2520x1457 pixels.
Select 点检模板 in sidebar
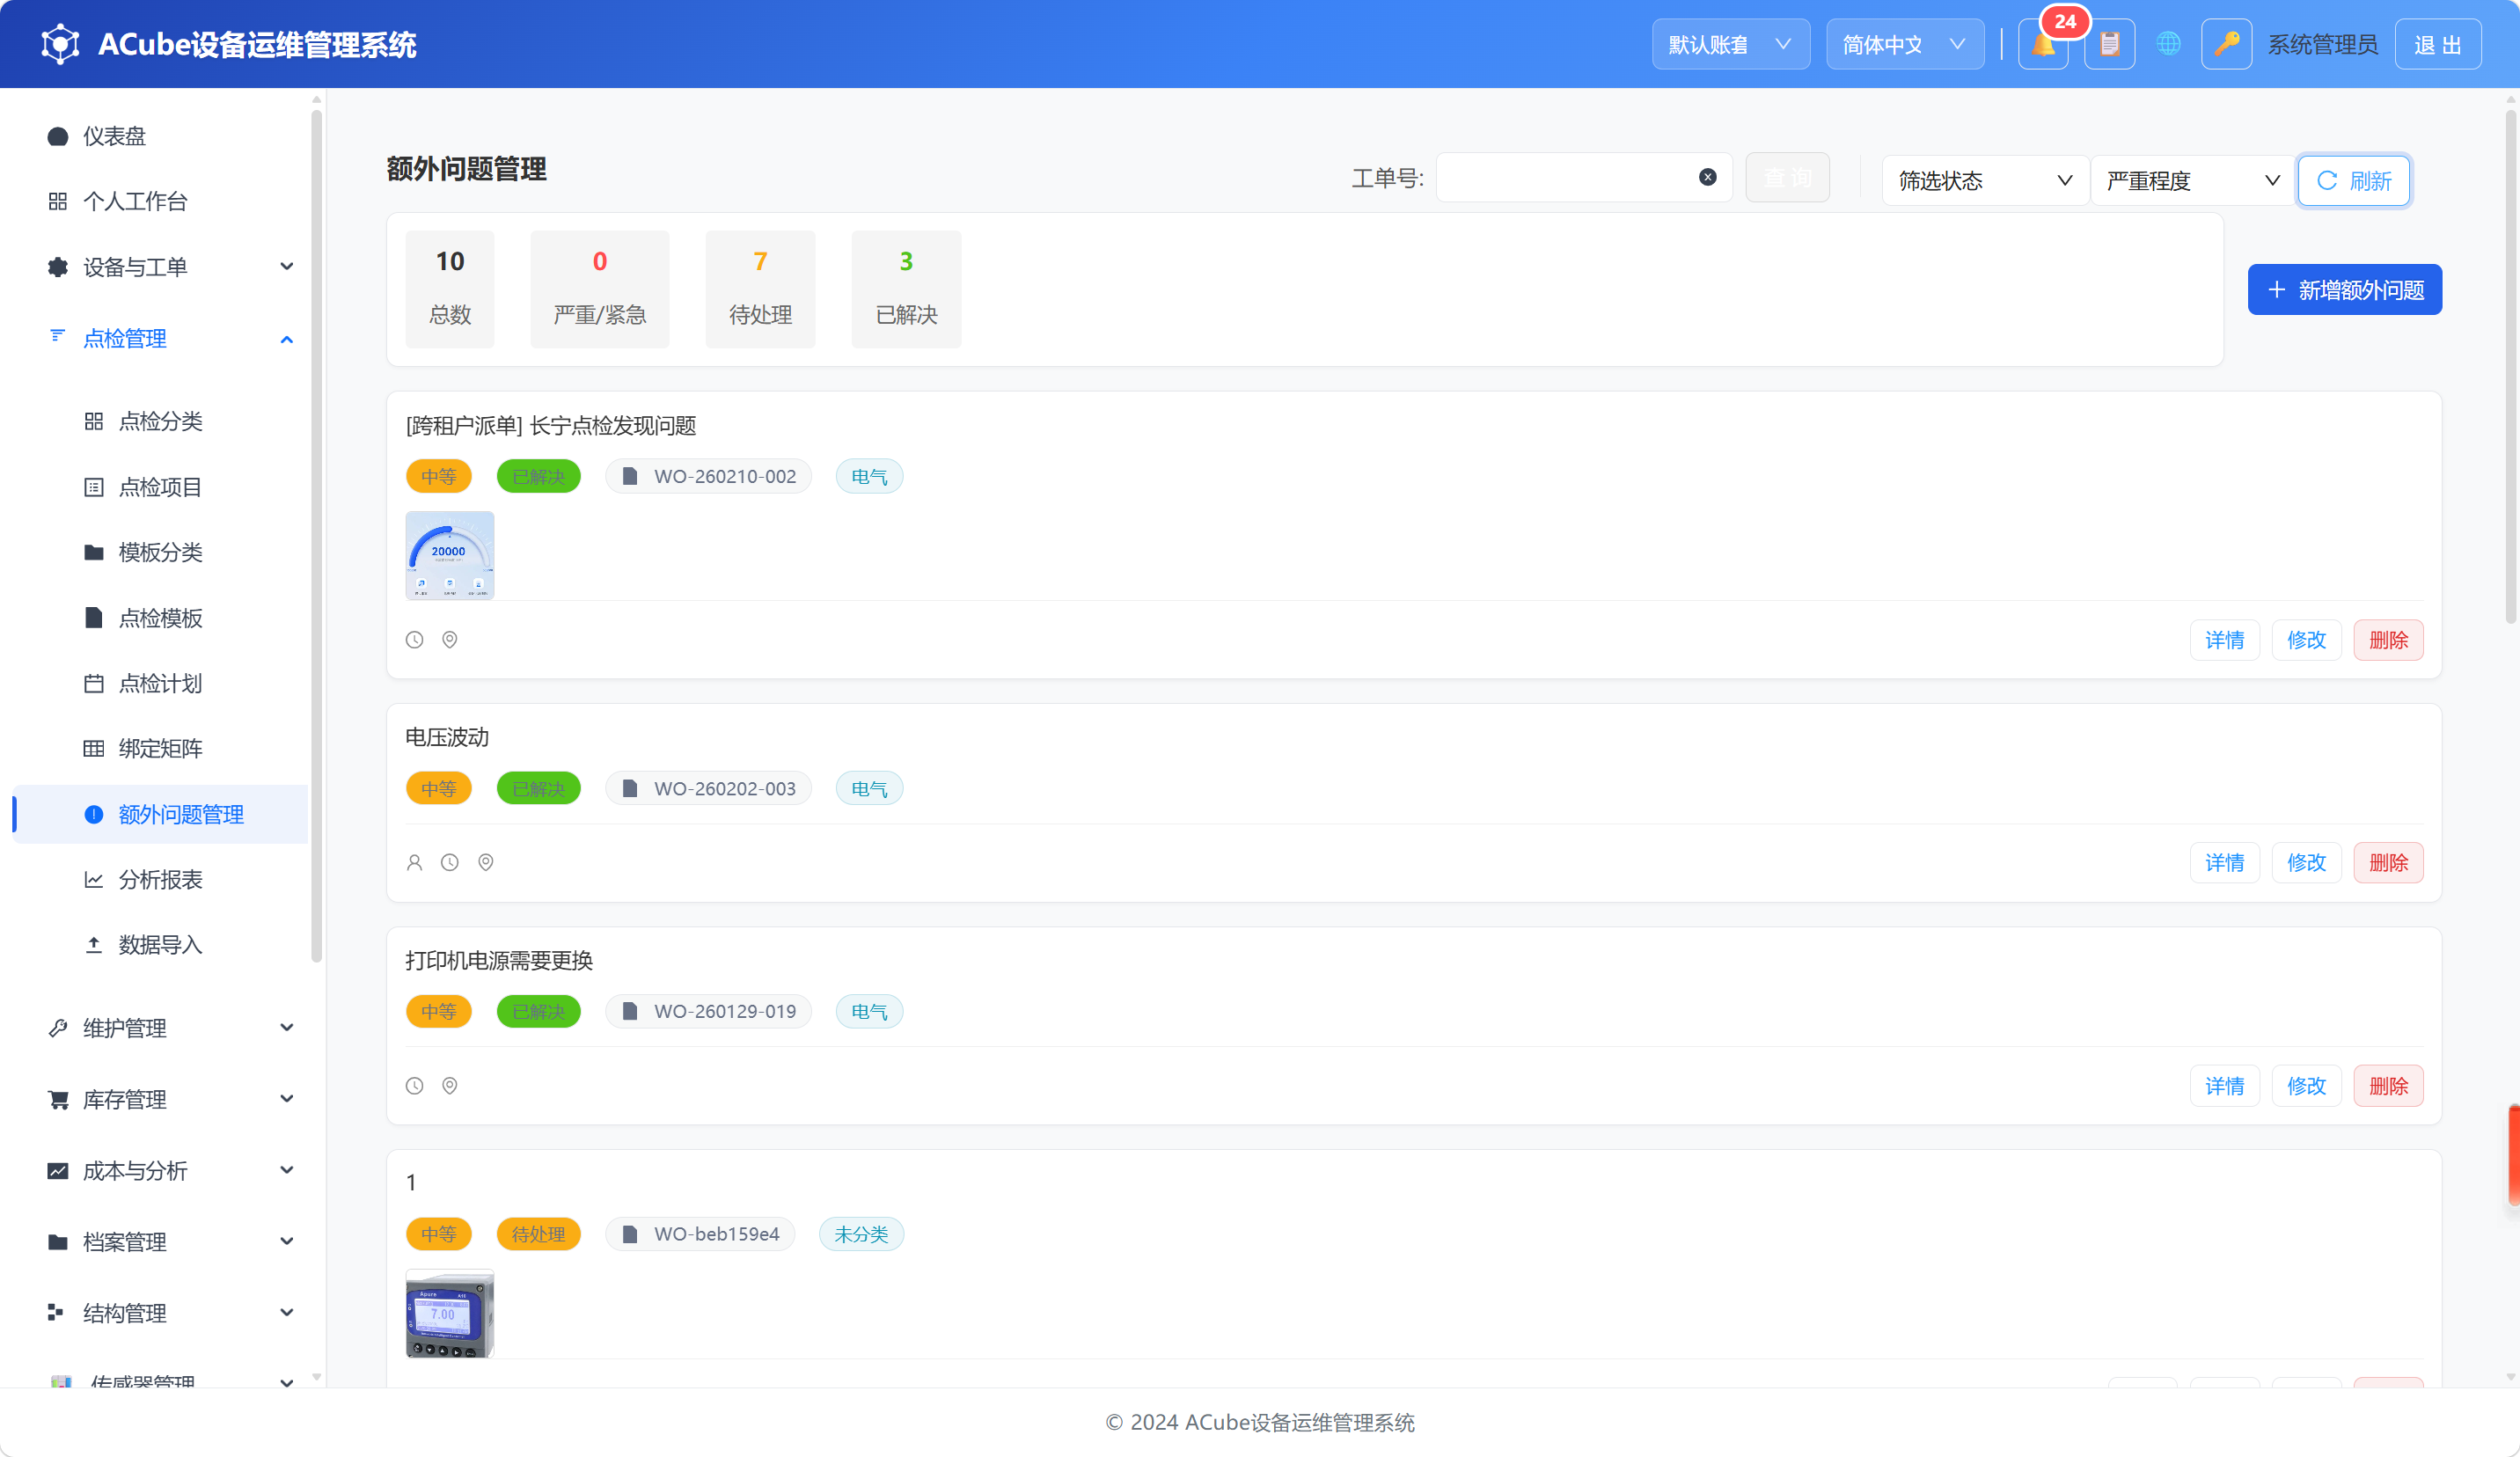pyautogui.click(x=160, y=618)
